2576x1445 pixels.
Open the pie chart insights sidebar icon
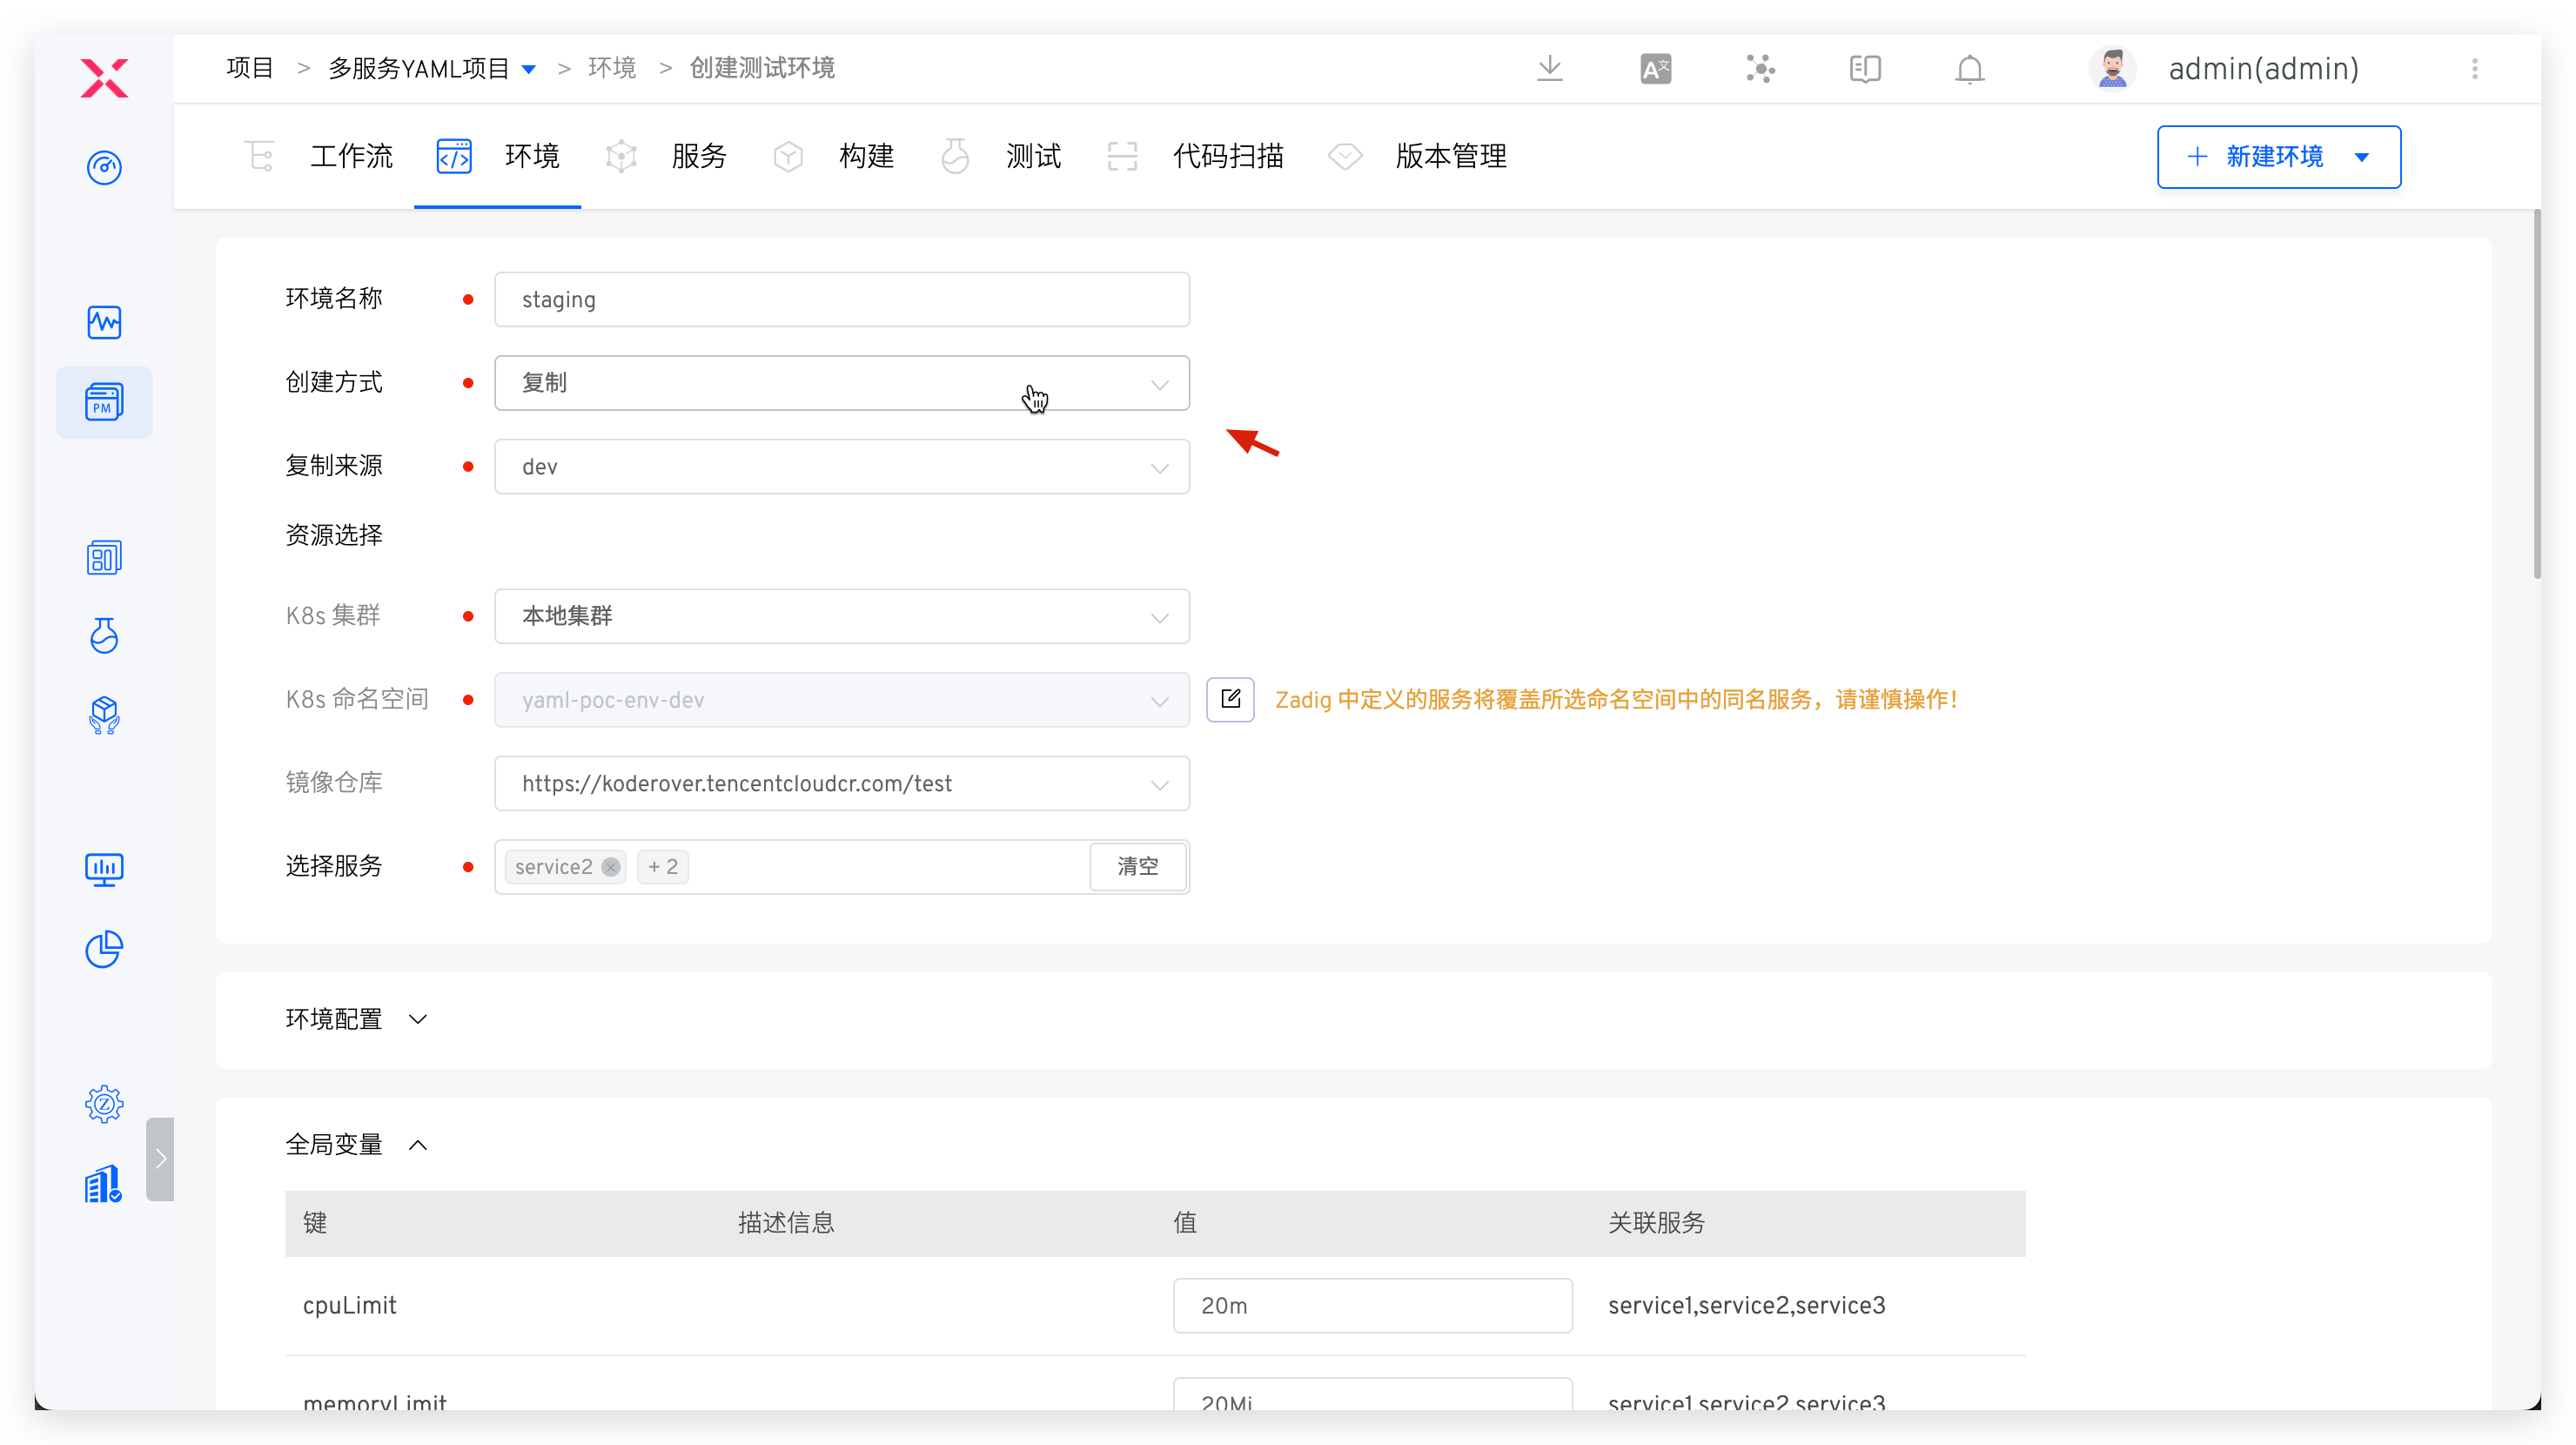coord(104,949)
